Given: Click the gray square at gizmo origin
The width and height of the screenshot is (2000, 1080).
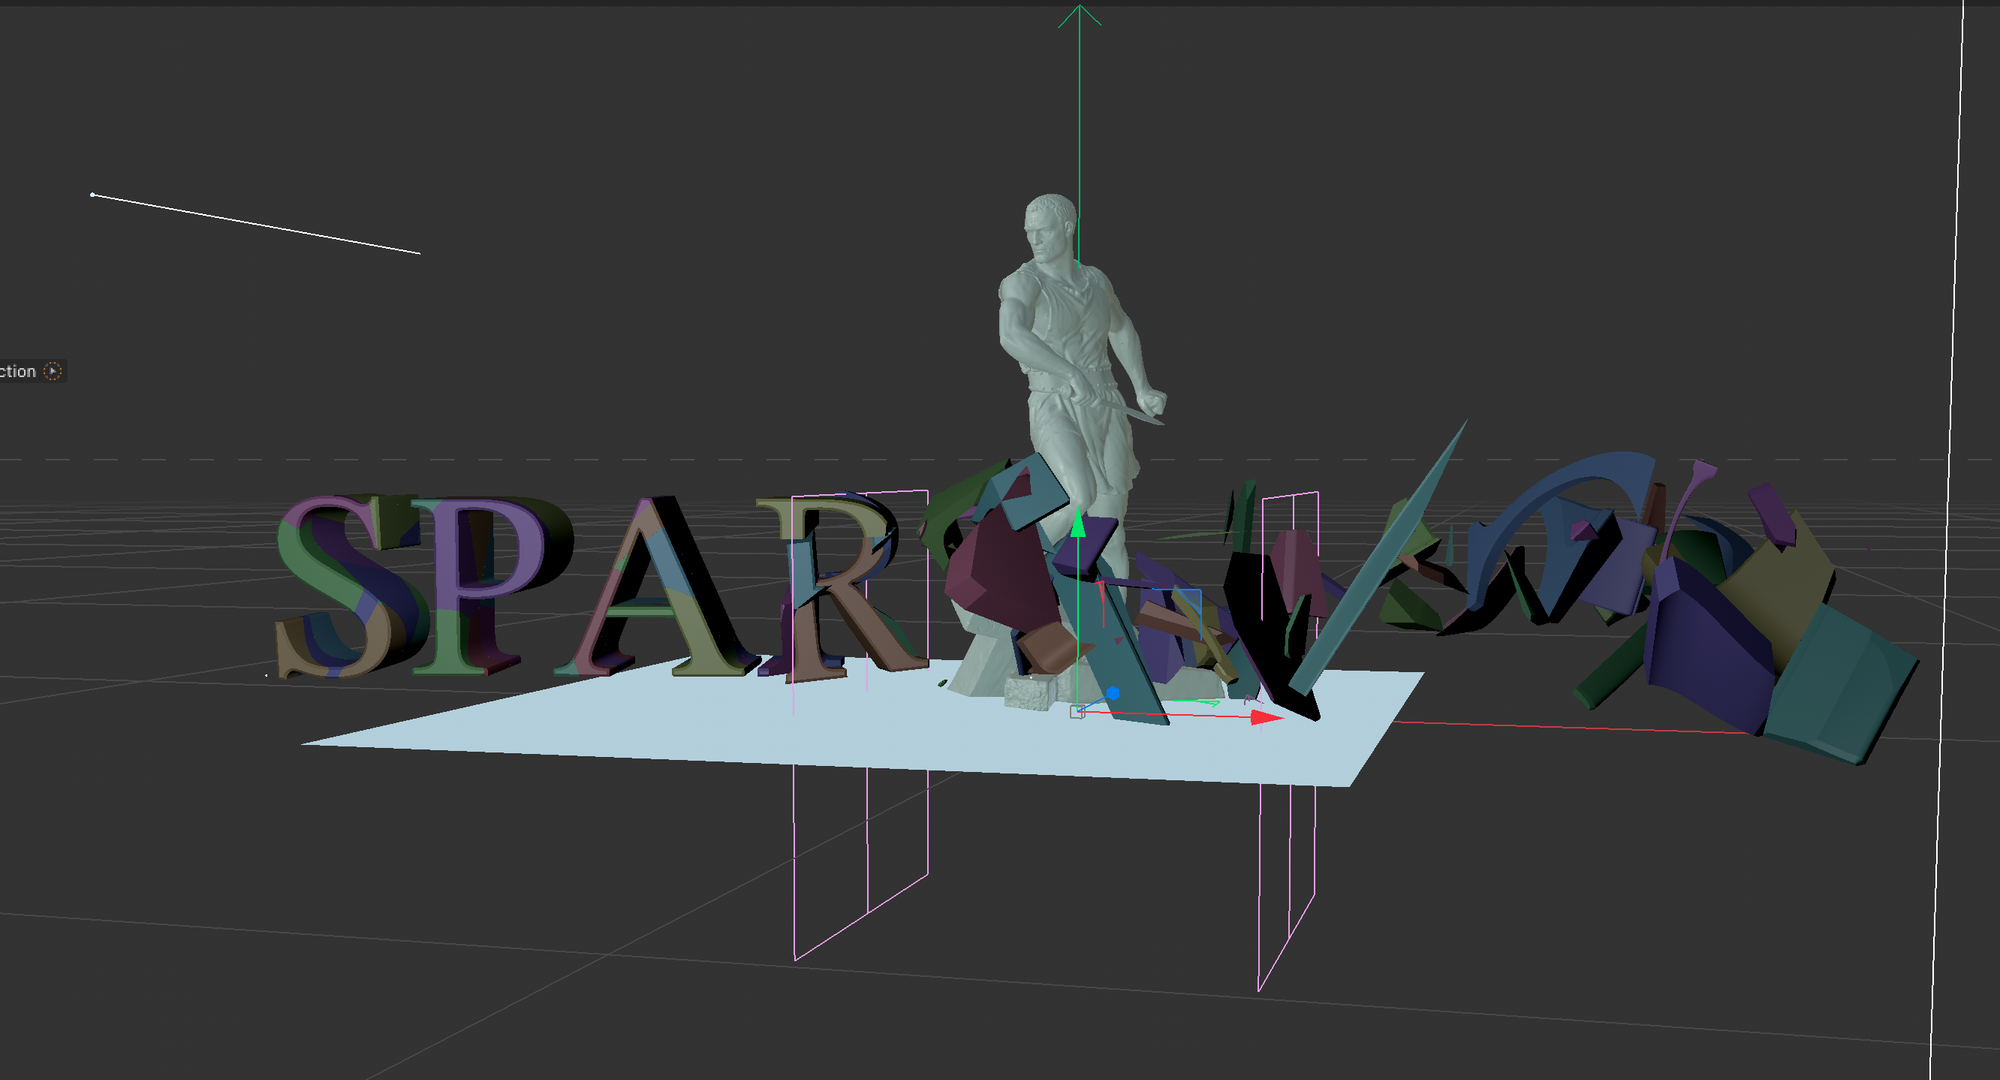Looking at the screenshot, I should click(1077, 712).
